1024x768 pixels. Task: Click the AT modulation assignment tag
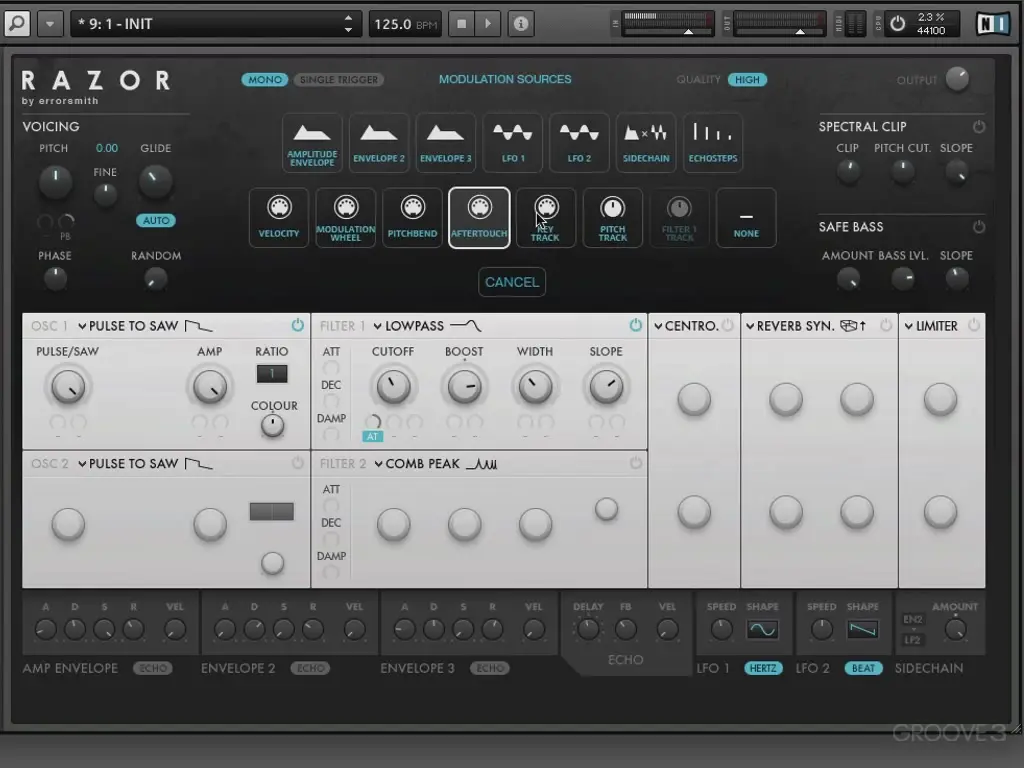click(372, 436)
